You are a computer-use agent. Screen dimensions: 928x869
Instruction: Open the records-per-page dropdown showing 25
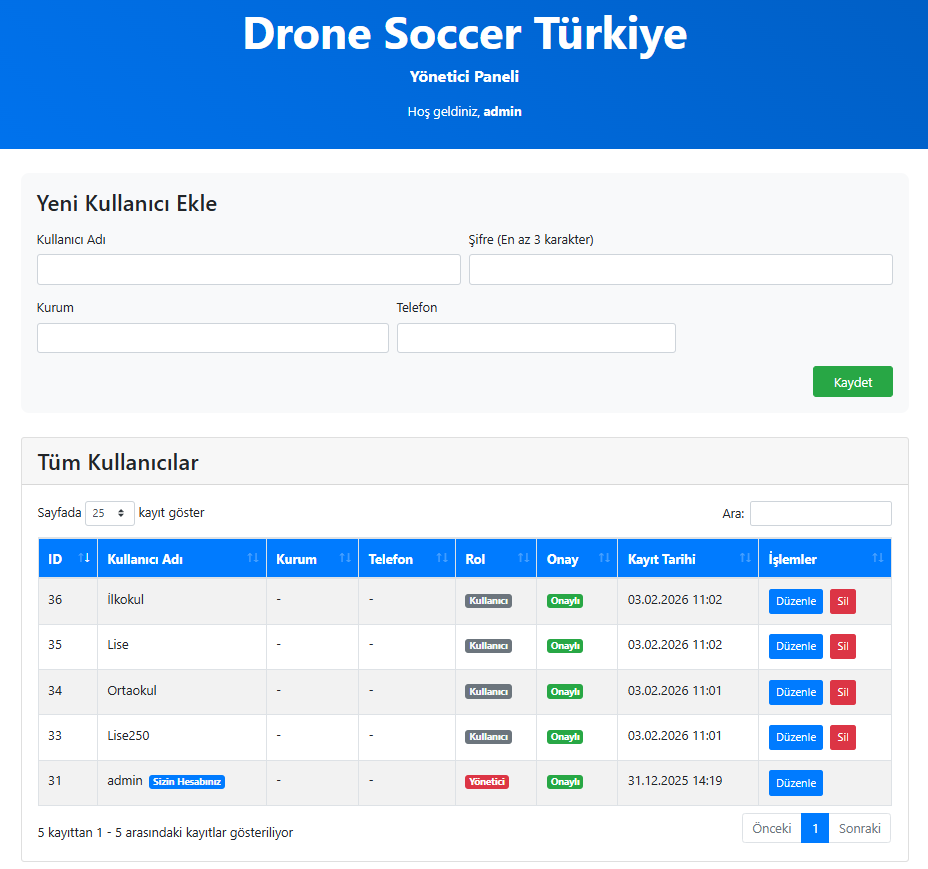click(x=109, y=512)
